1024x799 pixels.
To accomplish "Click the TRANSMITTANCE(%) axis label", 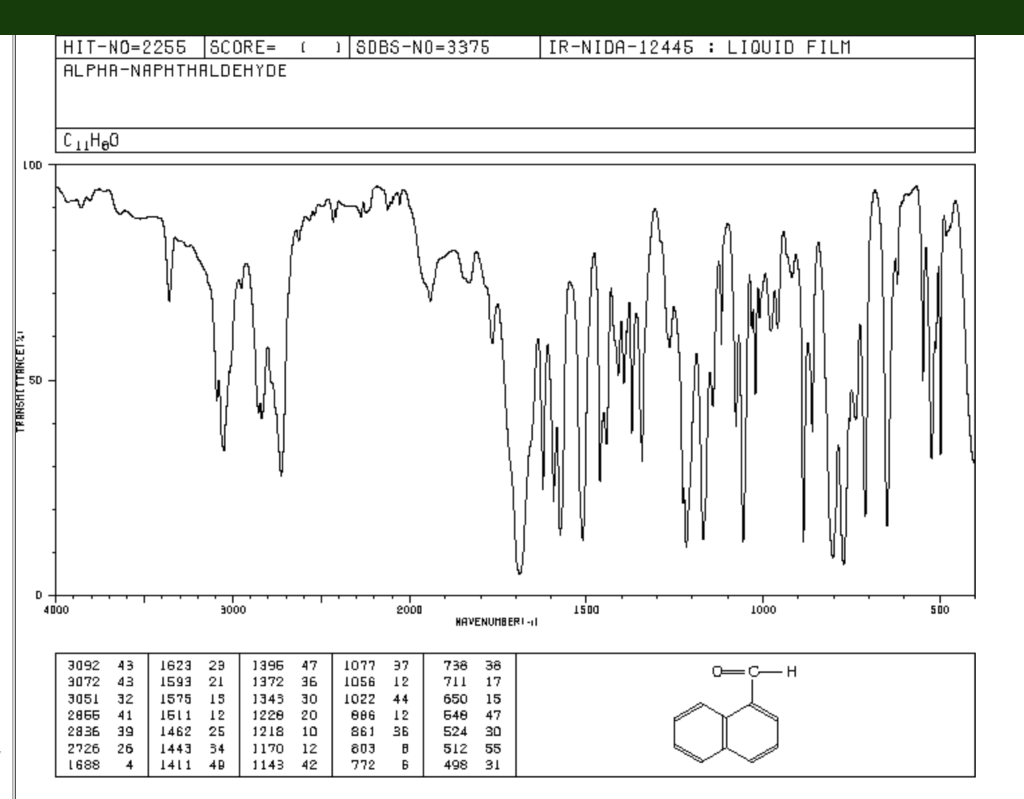I will point(21,380).
